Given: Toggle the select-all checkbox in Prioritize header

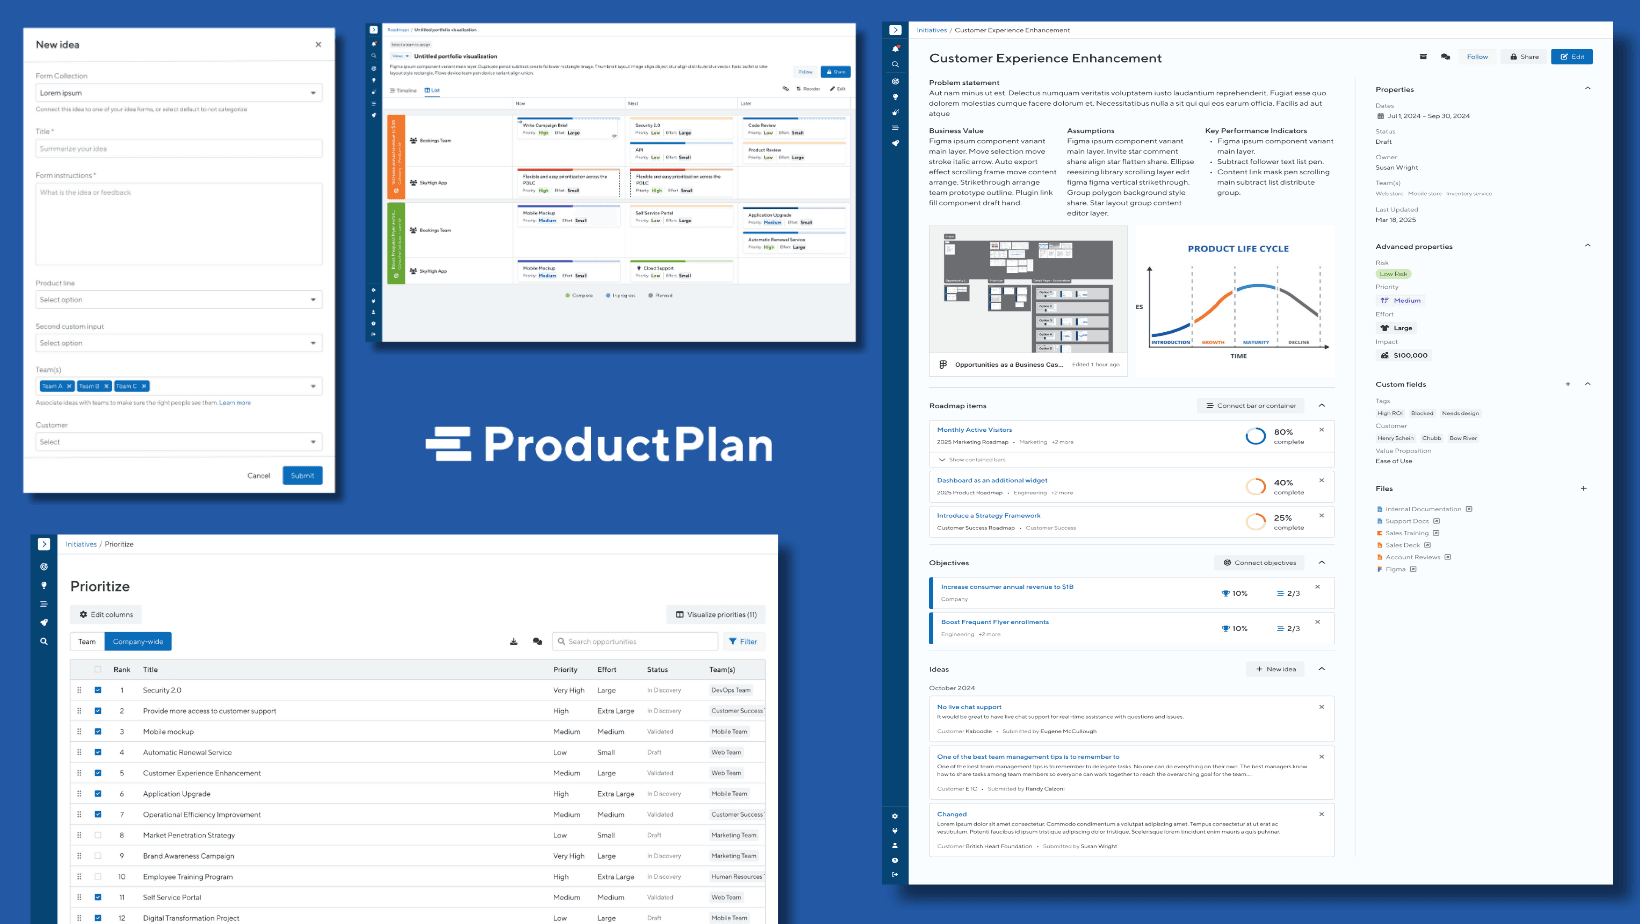Looking at the screenshot, I should (98, 669).
